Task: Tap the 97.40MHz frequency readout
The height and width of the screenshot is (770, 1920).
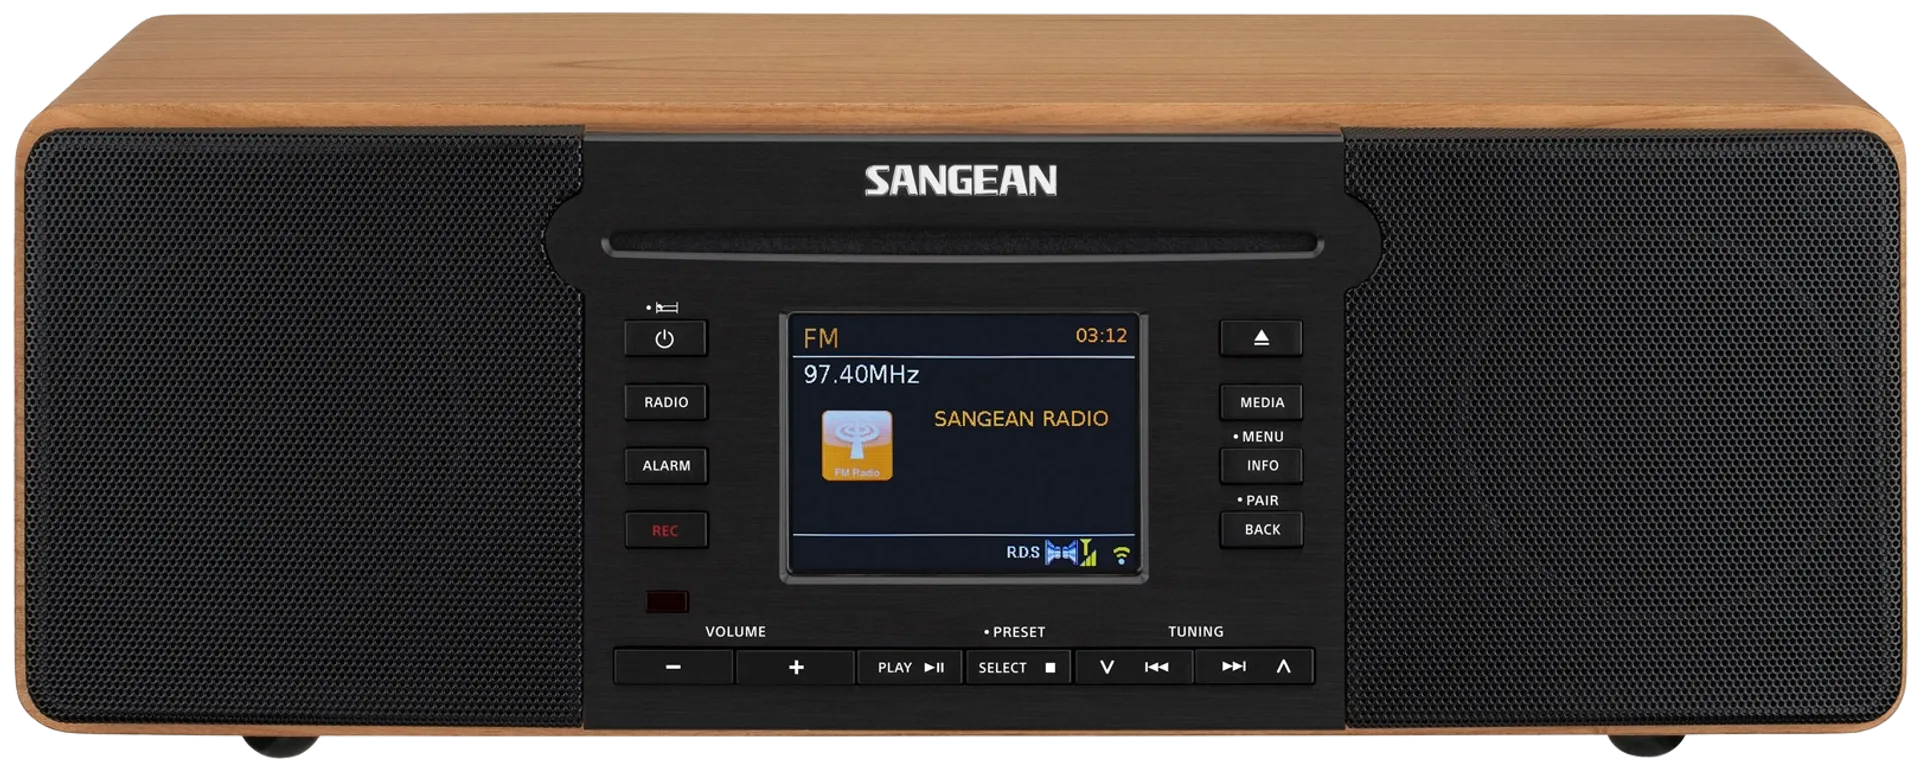Action: (861, 375)
